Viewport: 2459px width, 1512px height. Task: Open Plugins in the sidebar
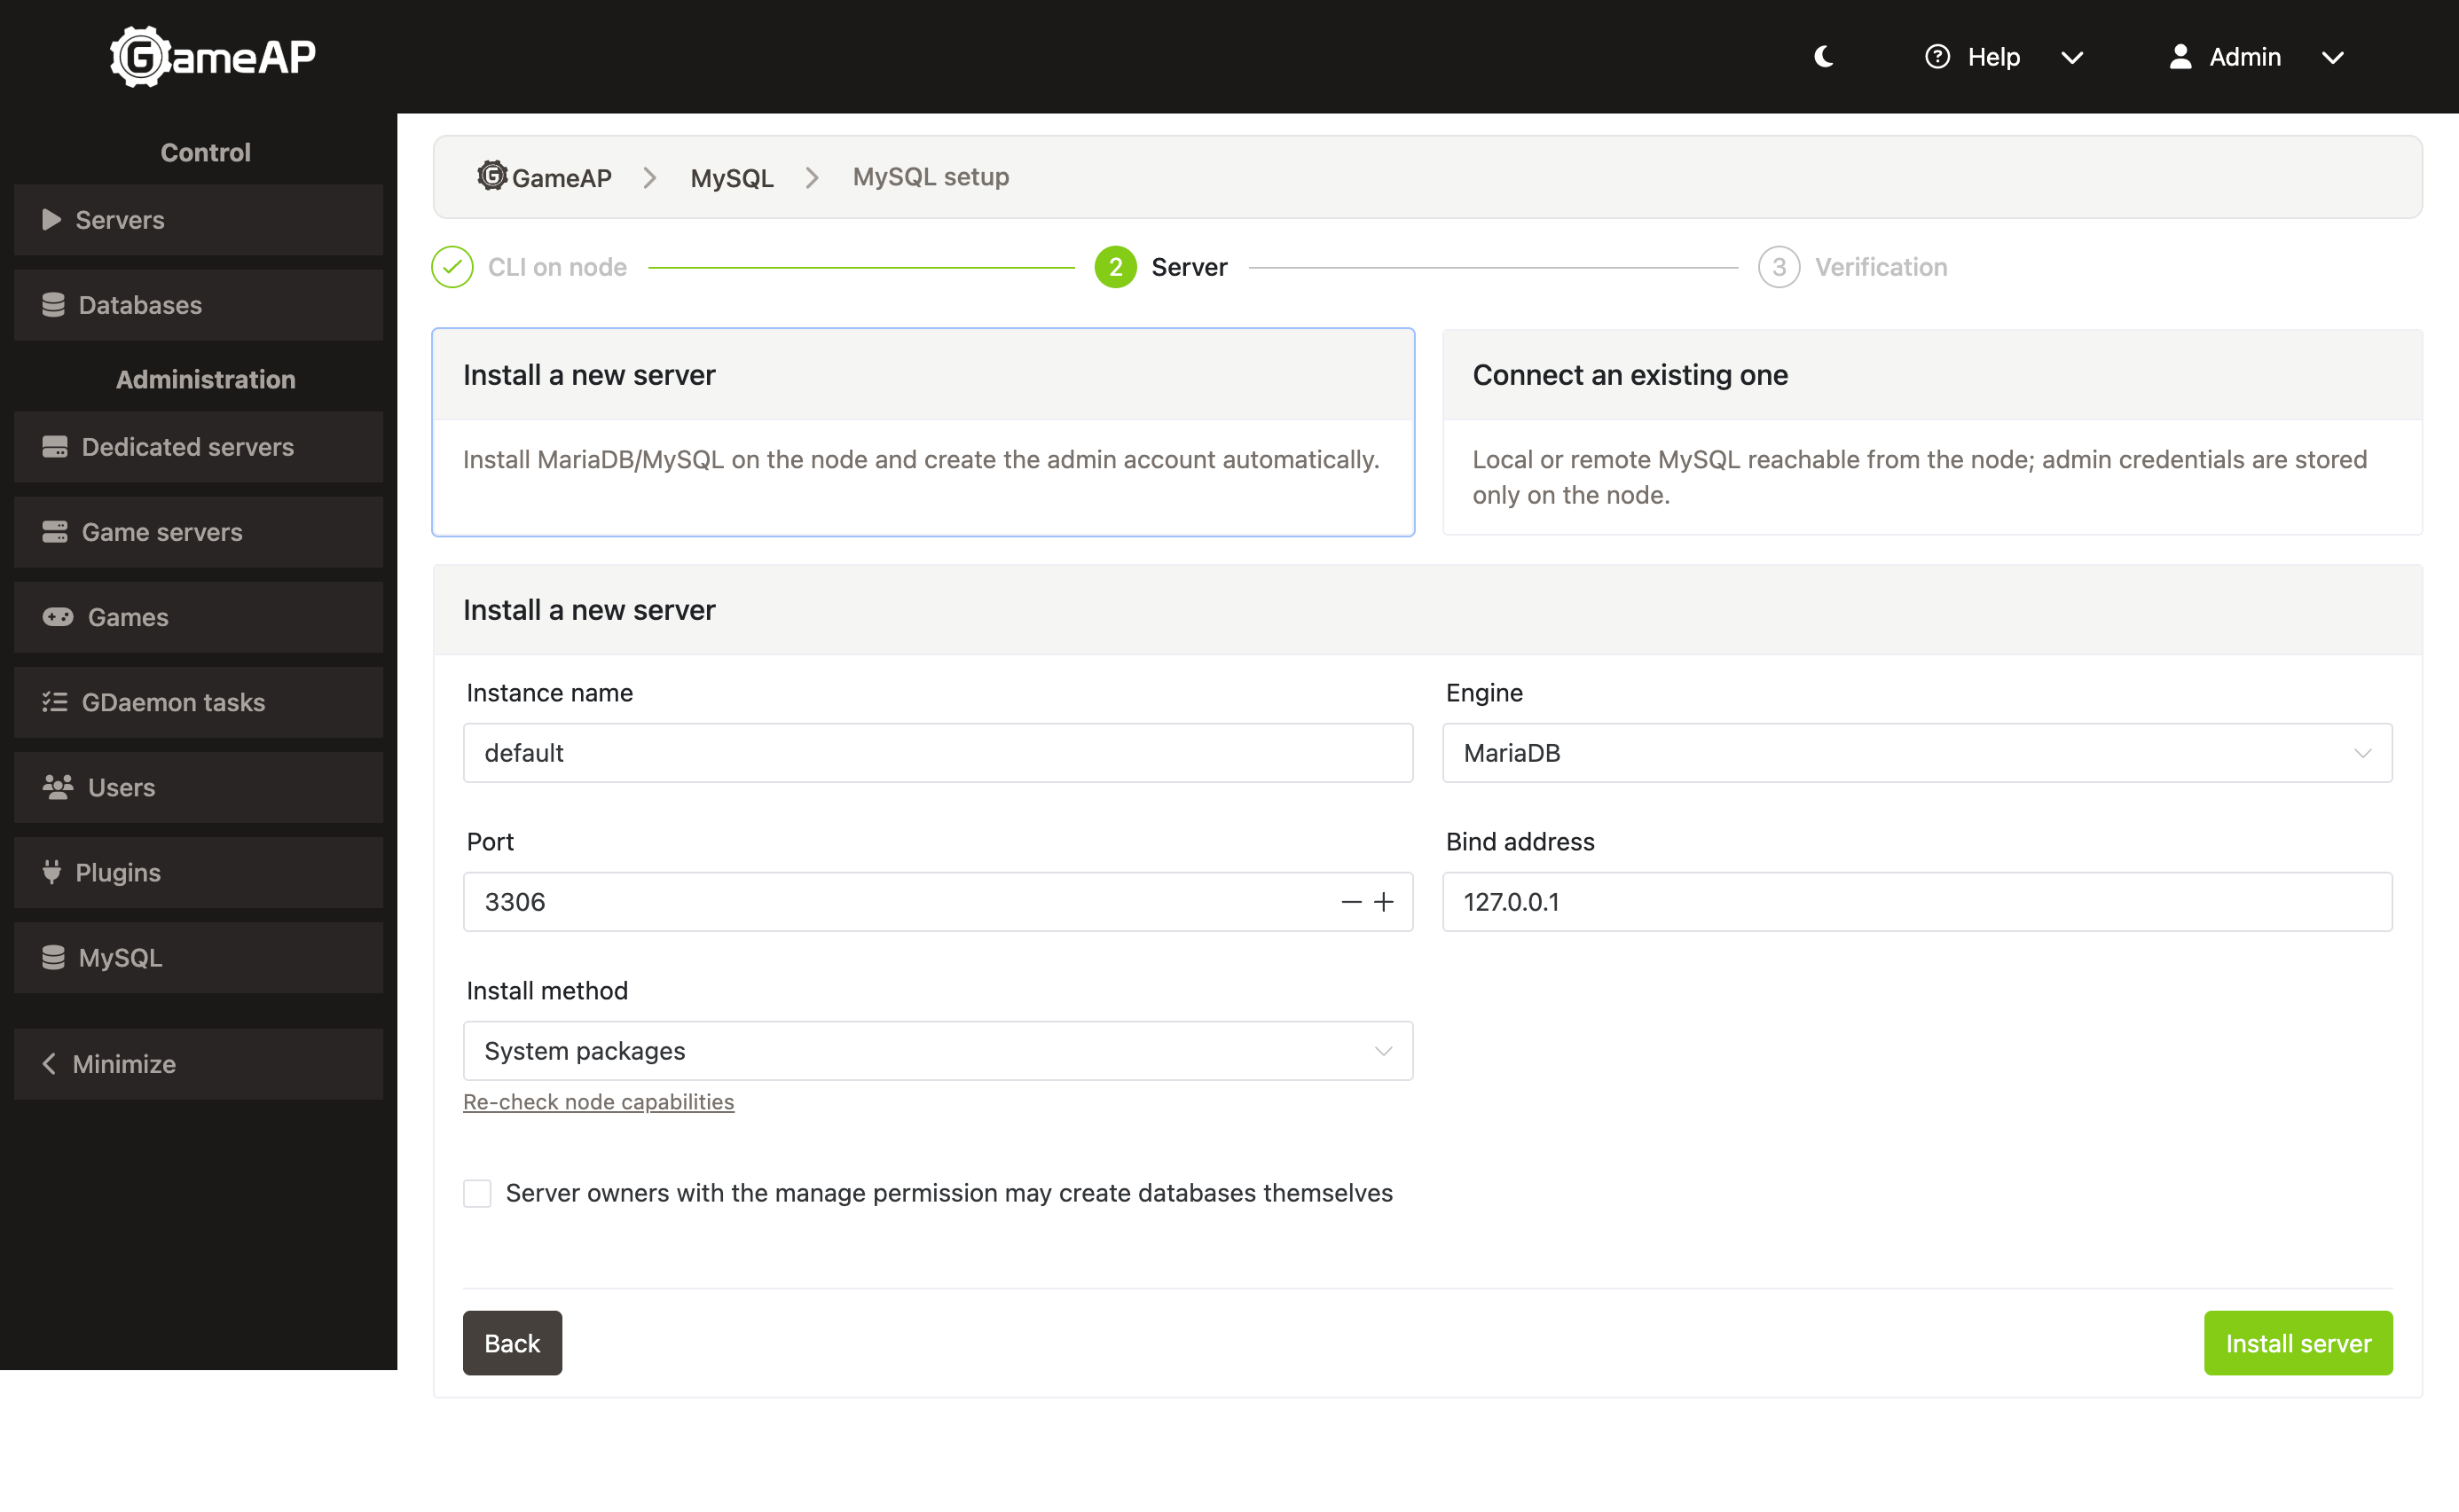coord(198,872)
